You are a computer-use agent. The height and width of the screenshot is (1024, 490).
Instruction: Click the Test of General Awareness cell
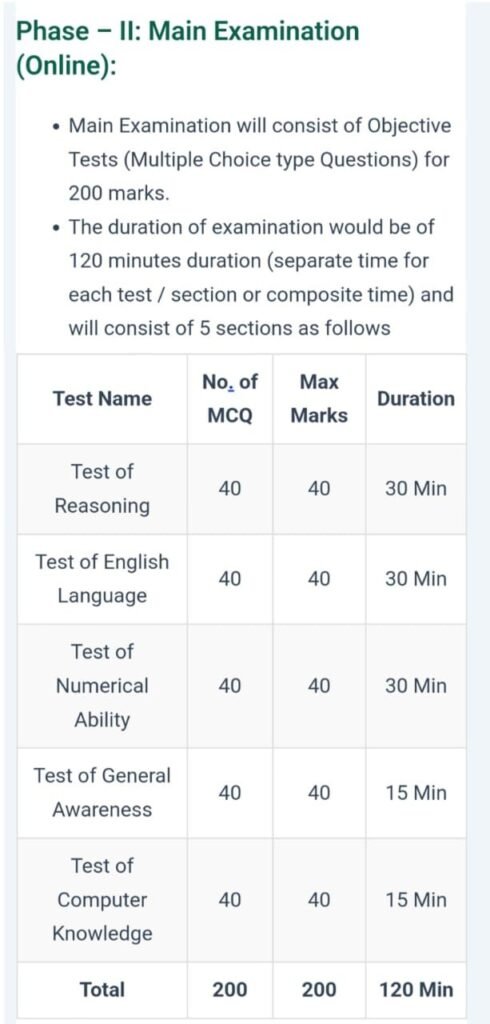pos(102,793)
